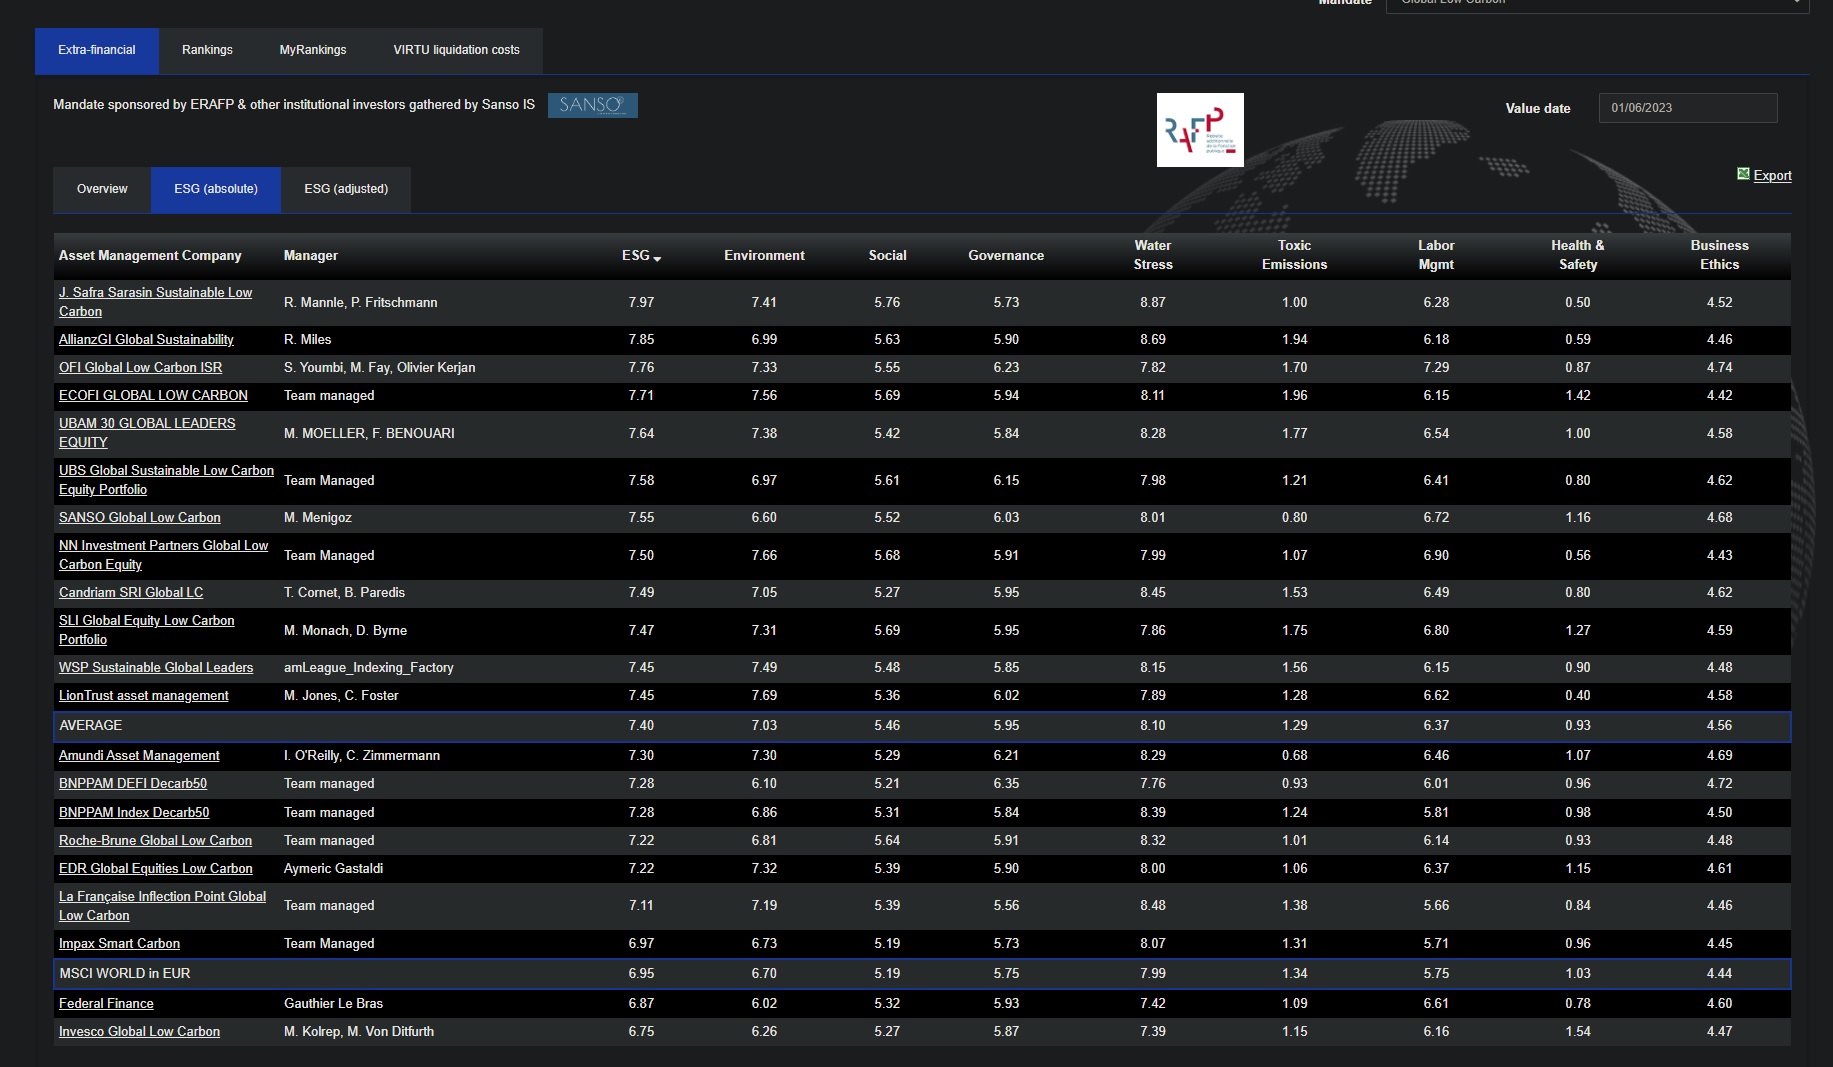This screenshot has height=1067, width=1833.
Task: Open UBAM 30 GLOBAL LEADERS EQUITY link
Action: tap(147, 433)
